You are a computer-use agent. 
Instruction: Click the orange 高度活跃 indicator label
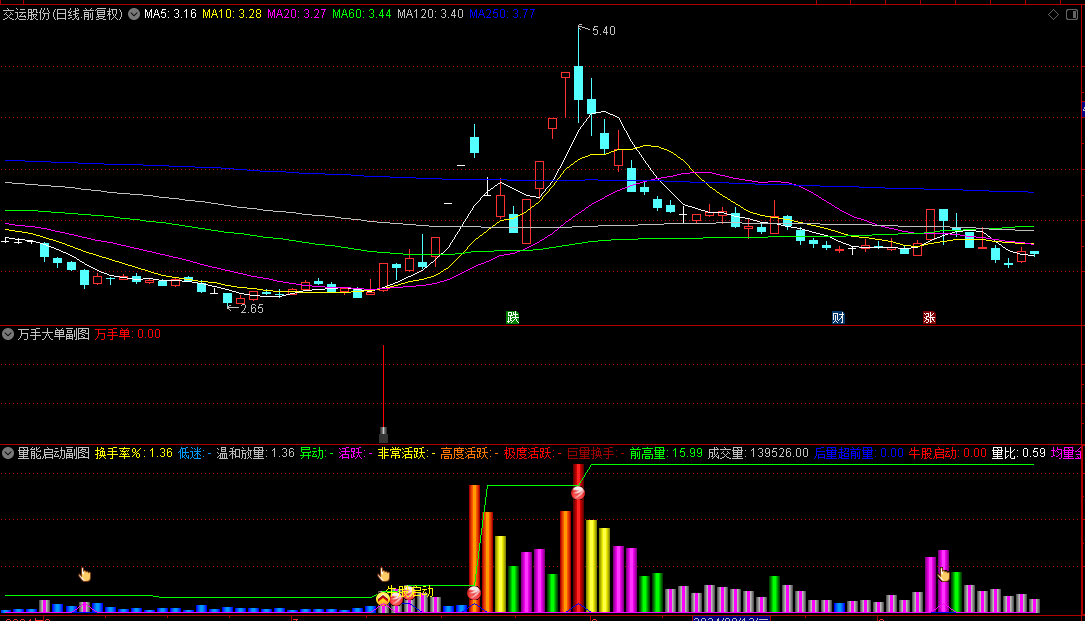(469, 453)
